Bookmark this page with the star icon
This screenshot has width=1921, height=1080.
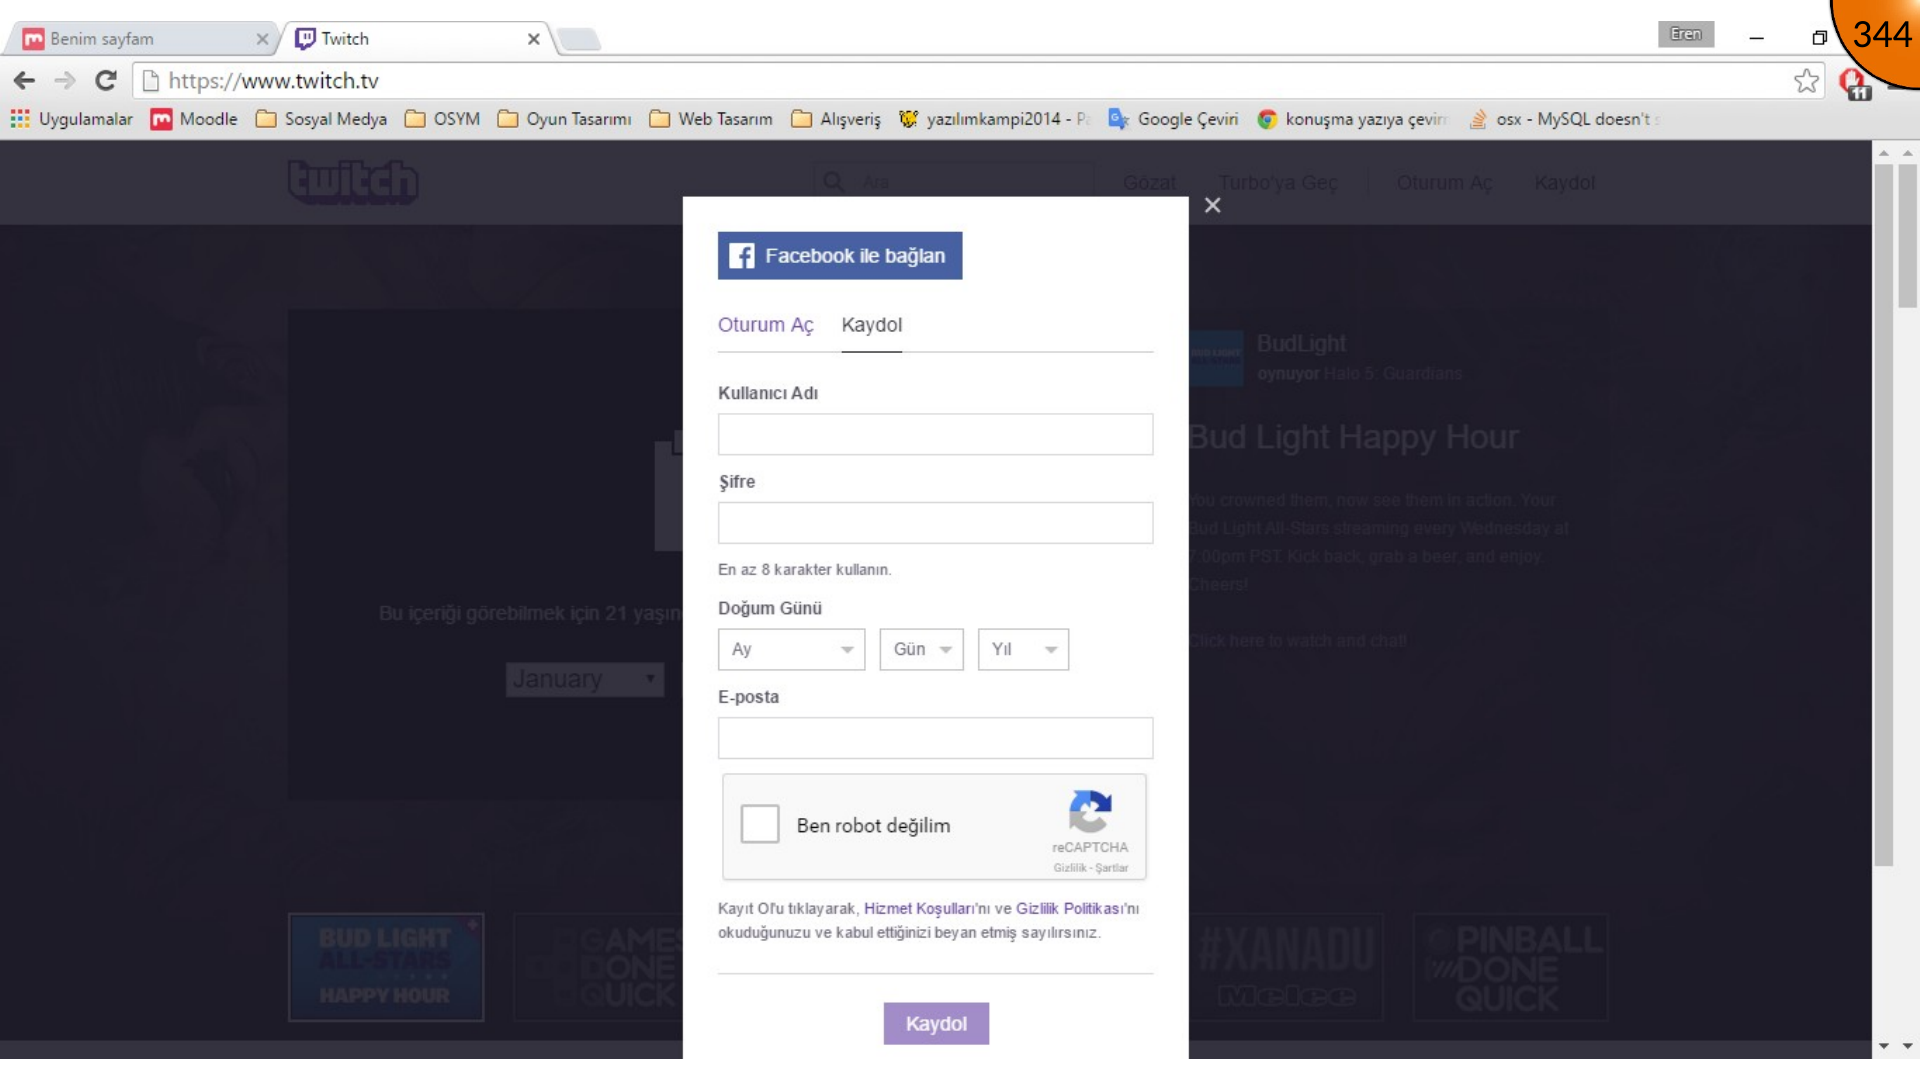pos(1806,81)
